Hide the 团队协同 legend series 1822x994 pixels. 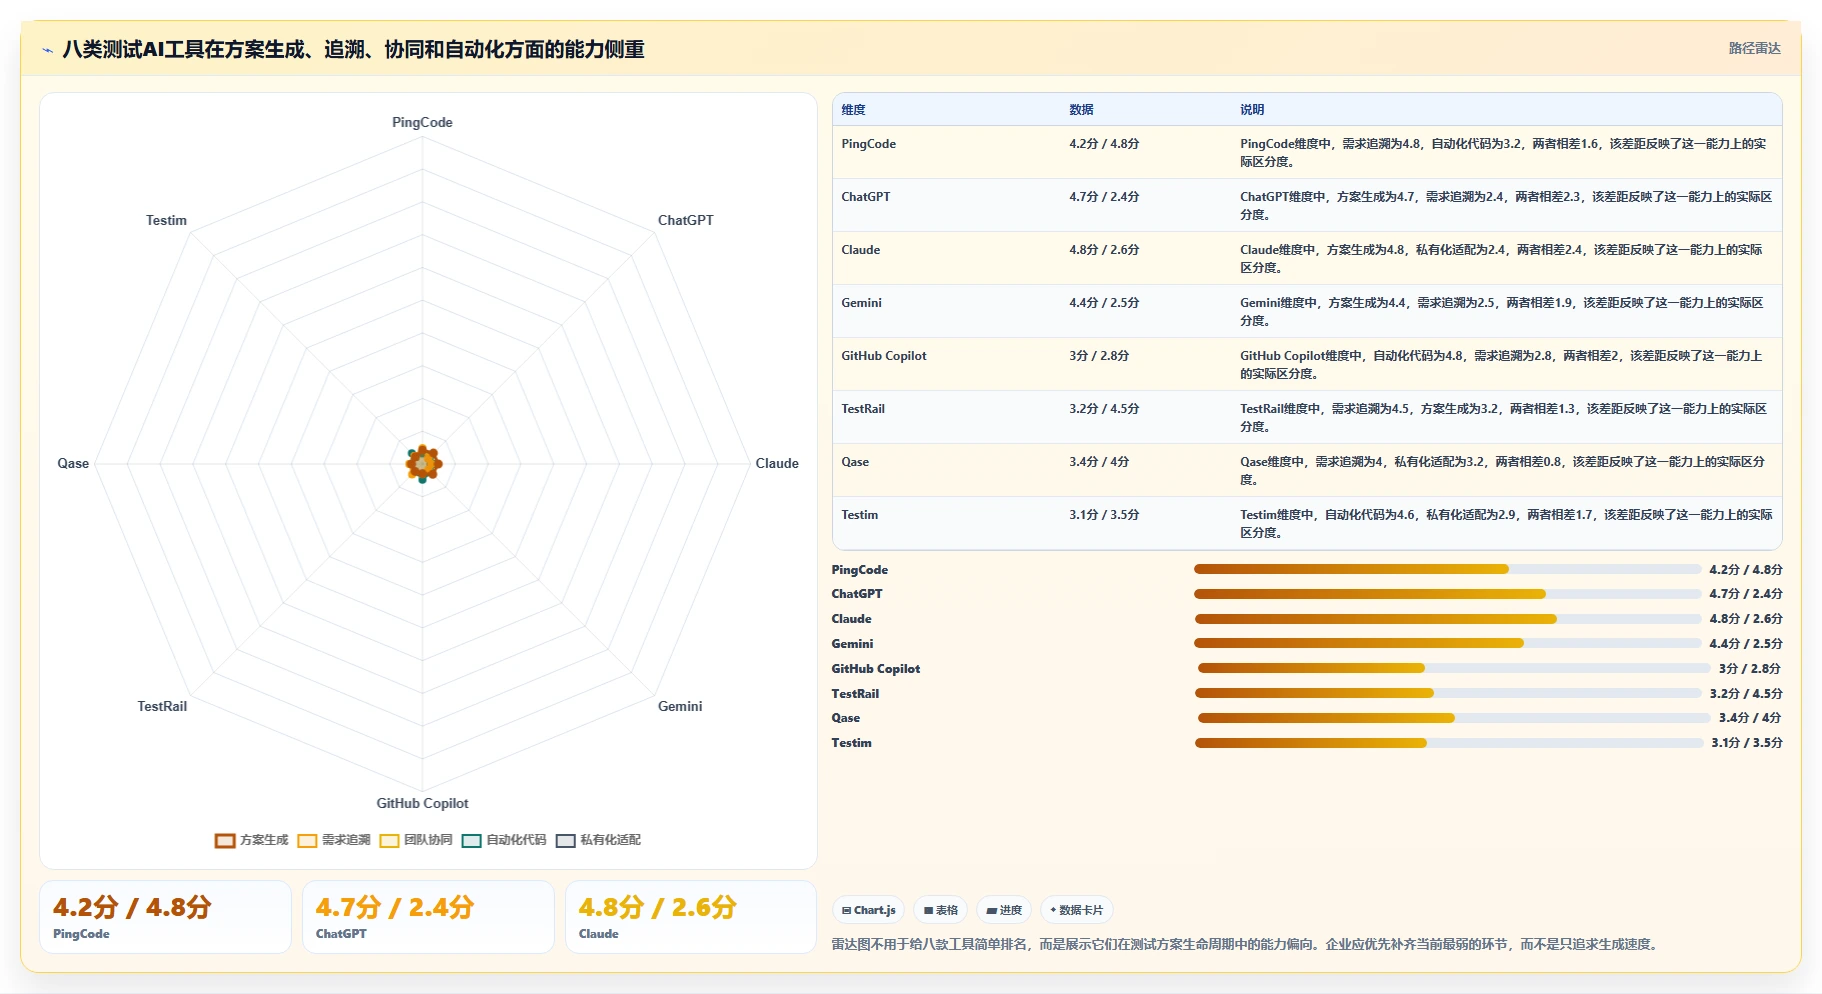(x=416, y=840)
